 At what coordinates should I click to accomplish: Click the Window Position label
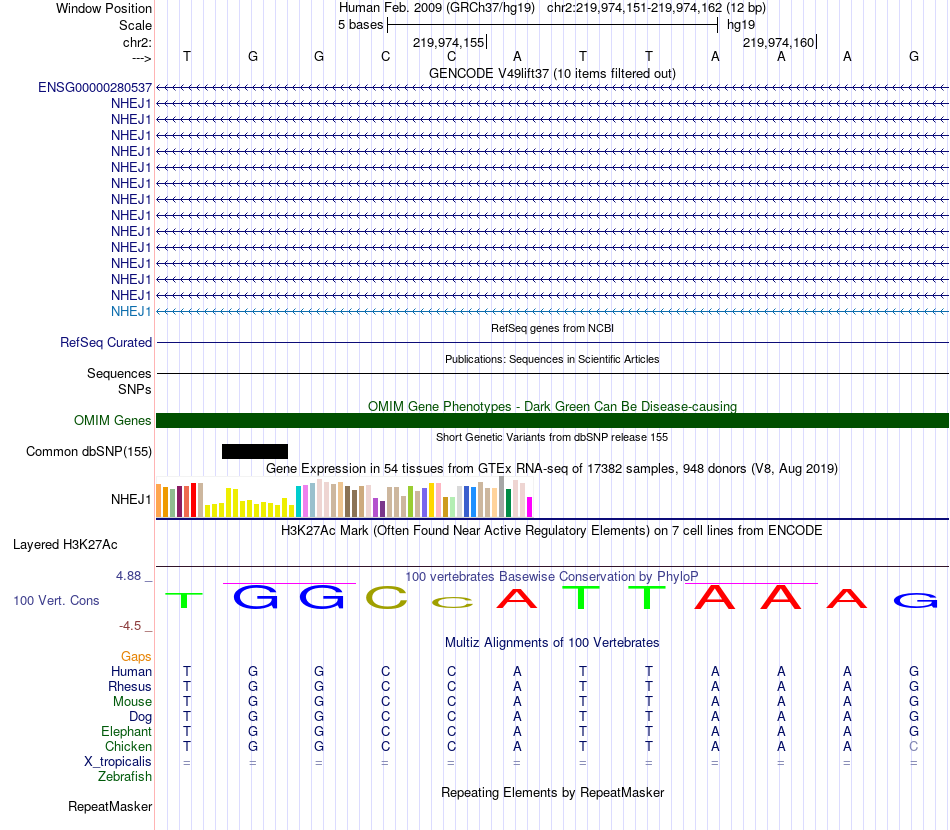click(x=104, y=8)
